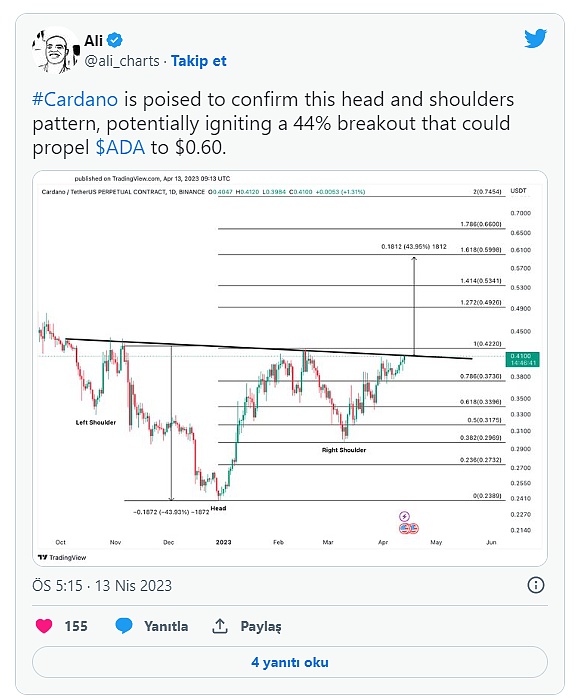
Task: Follow Ali via Takip et
Action: (199, 61)
